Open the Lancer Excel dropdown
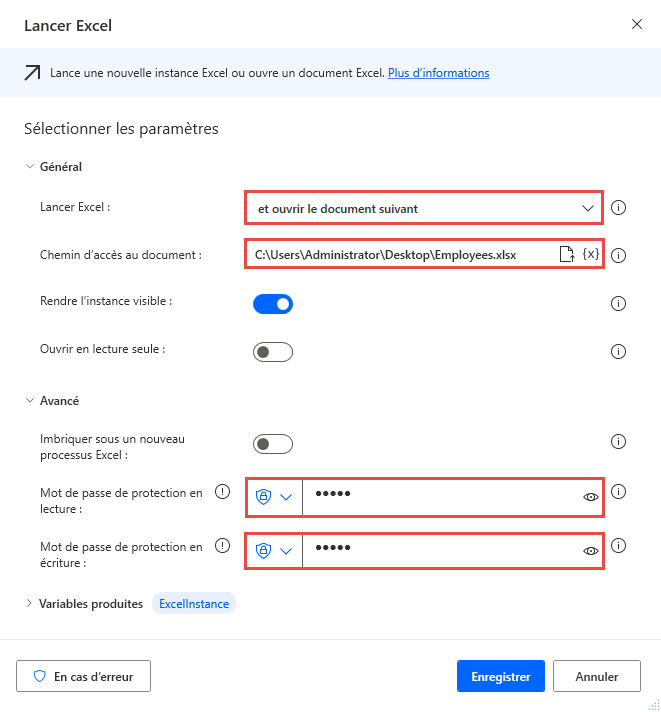661x712 pixels. pos(424,208)
